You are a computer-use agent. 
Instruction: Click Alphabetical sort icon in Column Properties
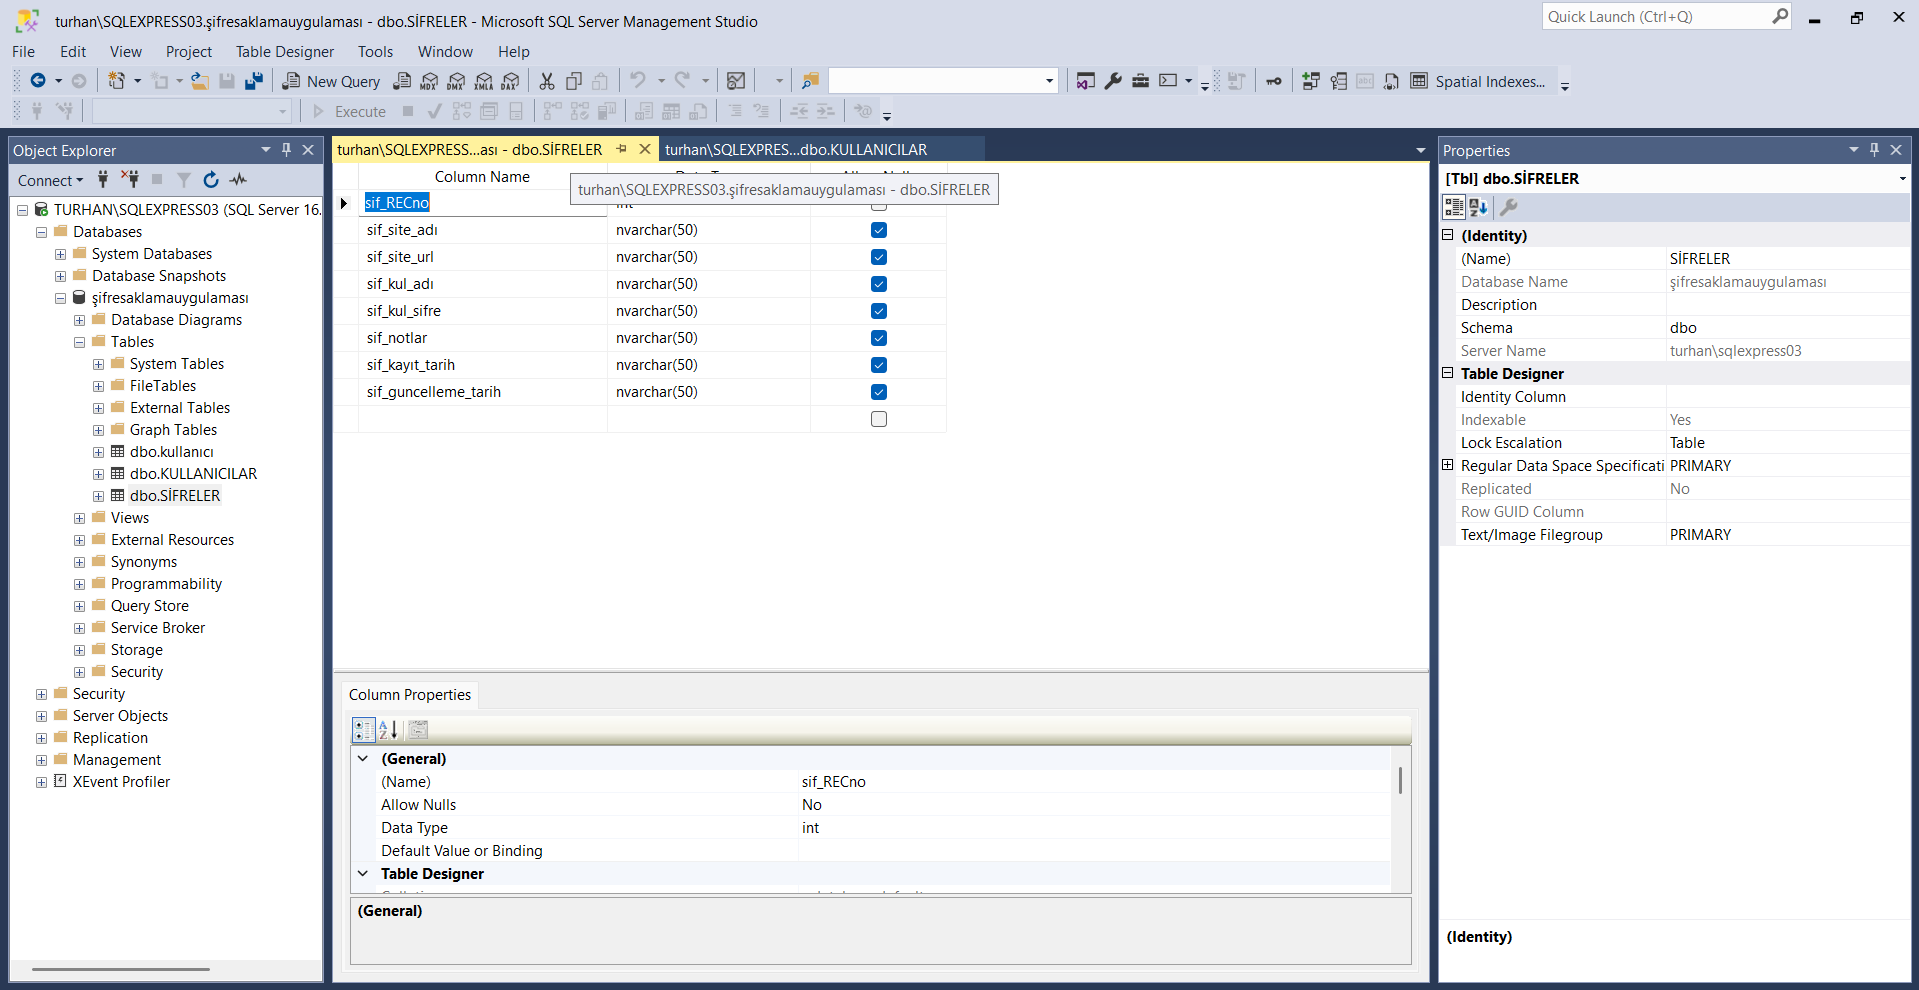pos(389,730)
